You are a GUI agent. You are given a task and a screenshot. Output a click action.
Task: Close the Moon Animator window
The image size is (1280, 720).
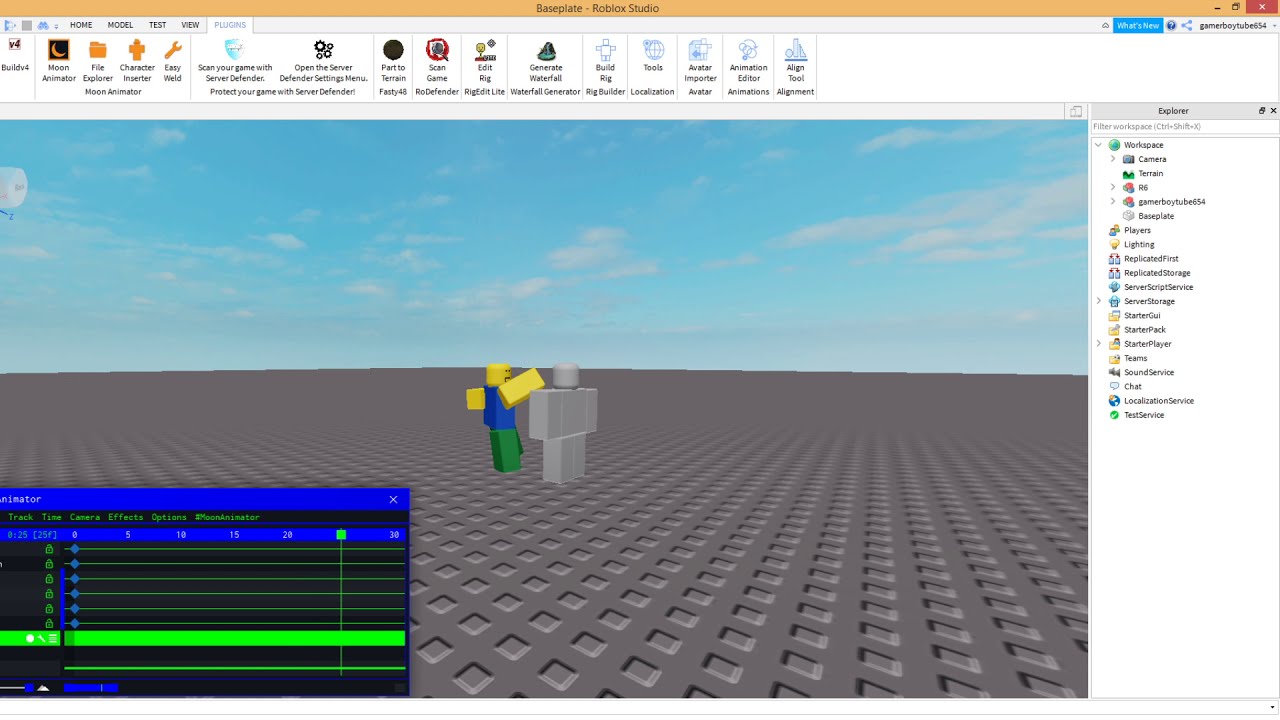tap(393, 499)
